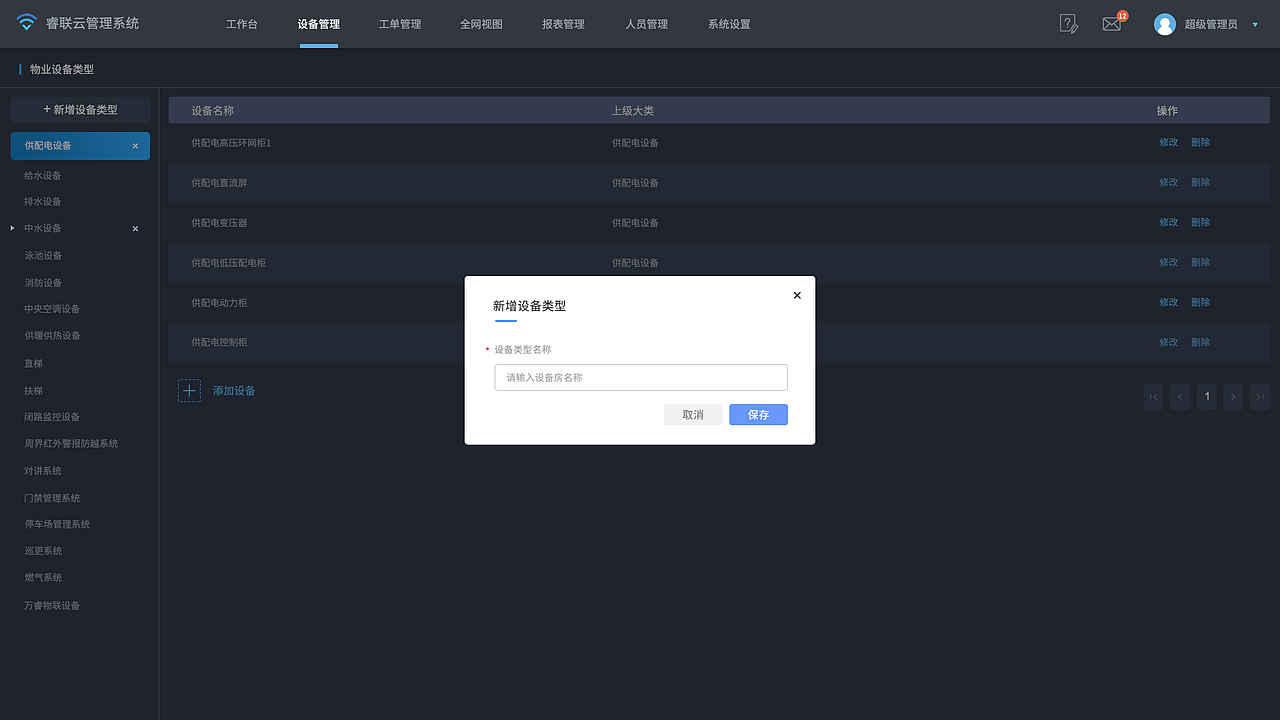This screenshot has height=720, width=1280.
Task: Click 修改 for 供配电直流屏
Action: point(1168,183)
